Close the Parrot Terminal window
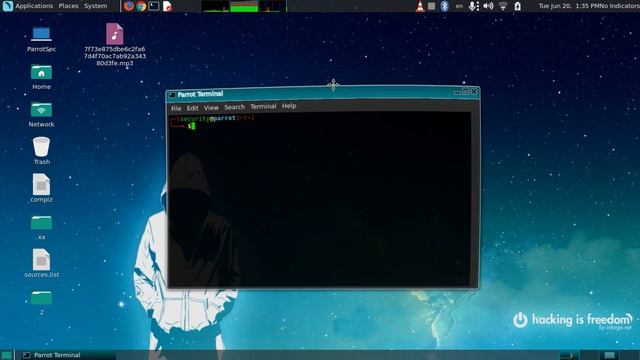 [x=474, y=91]
